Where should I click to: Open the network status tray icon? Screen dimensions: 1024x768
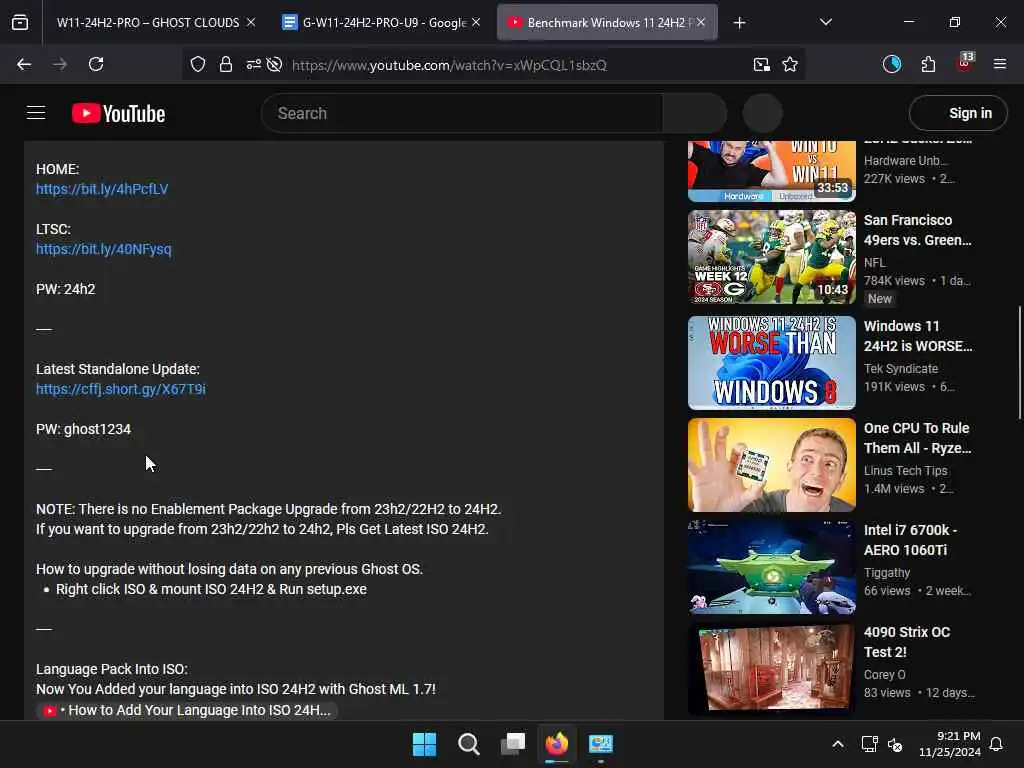point(869,744)
